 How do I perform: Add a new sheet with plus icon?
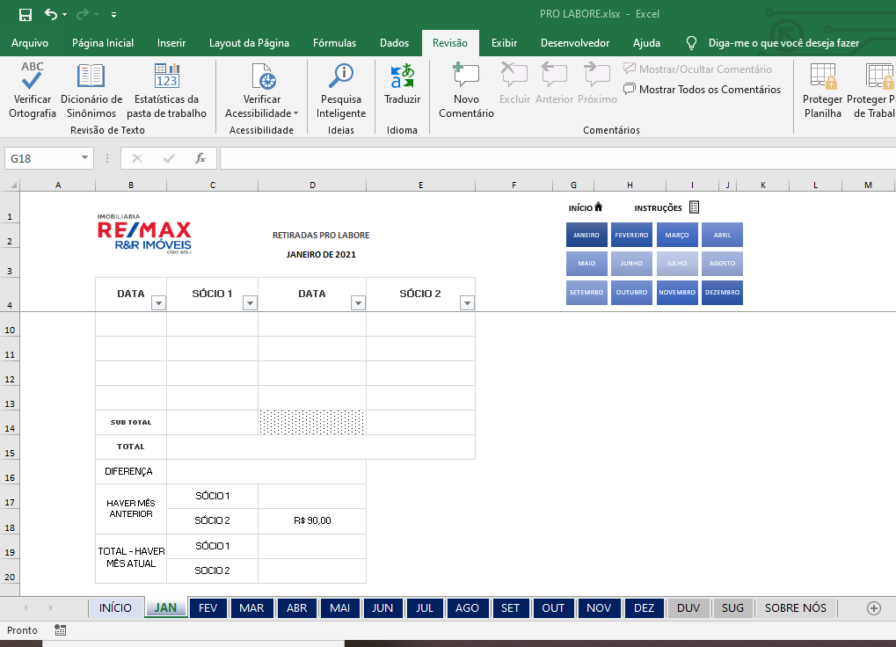point(874,608)
